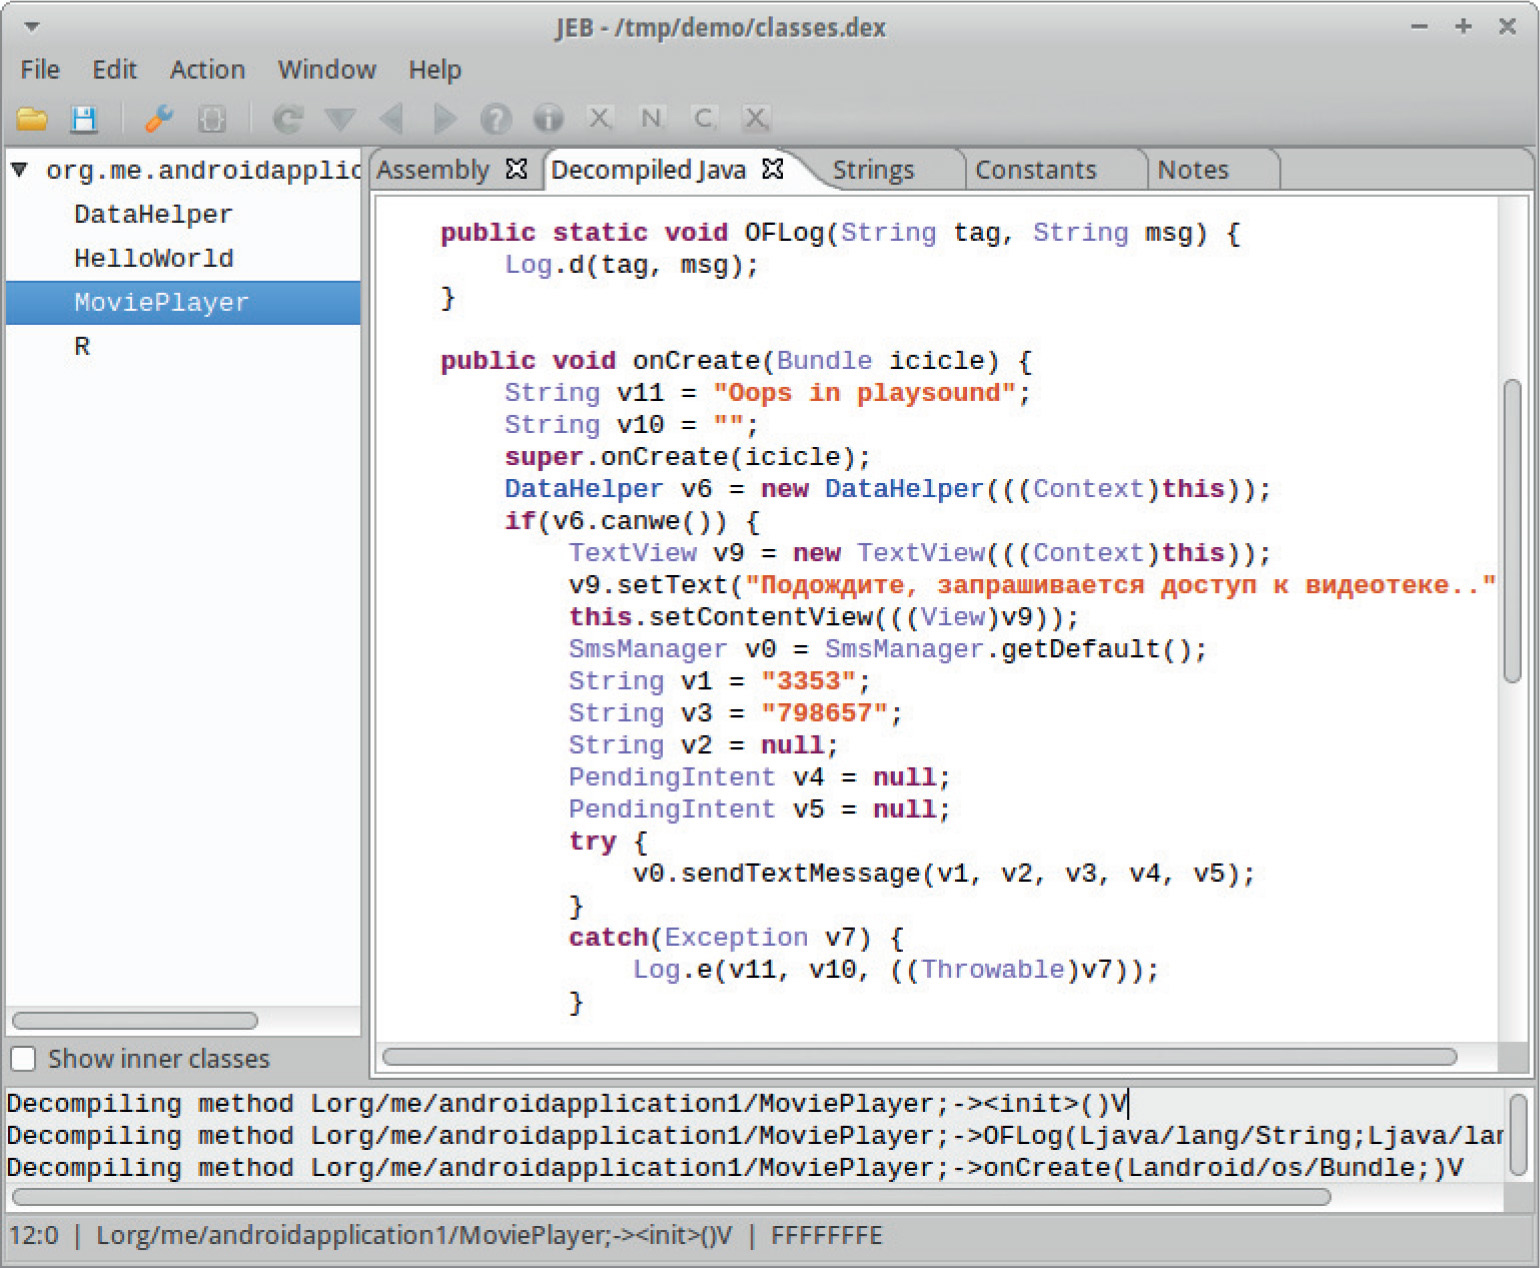Click the info circle toolbar icon
This screenshot has height=1268, width=1540.
click(547, 119)
